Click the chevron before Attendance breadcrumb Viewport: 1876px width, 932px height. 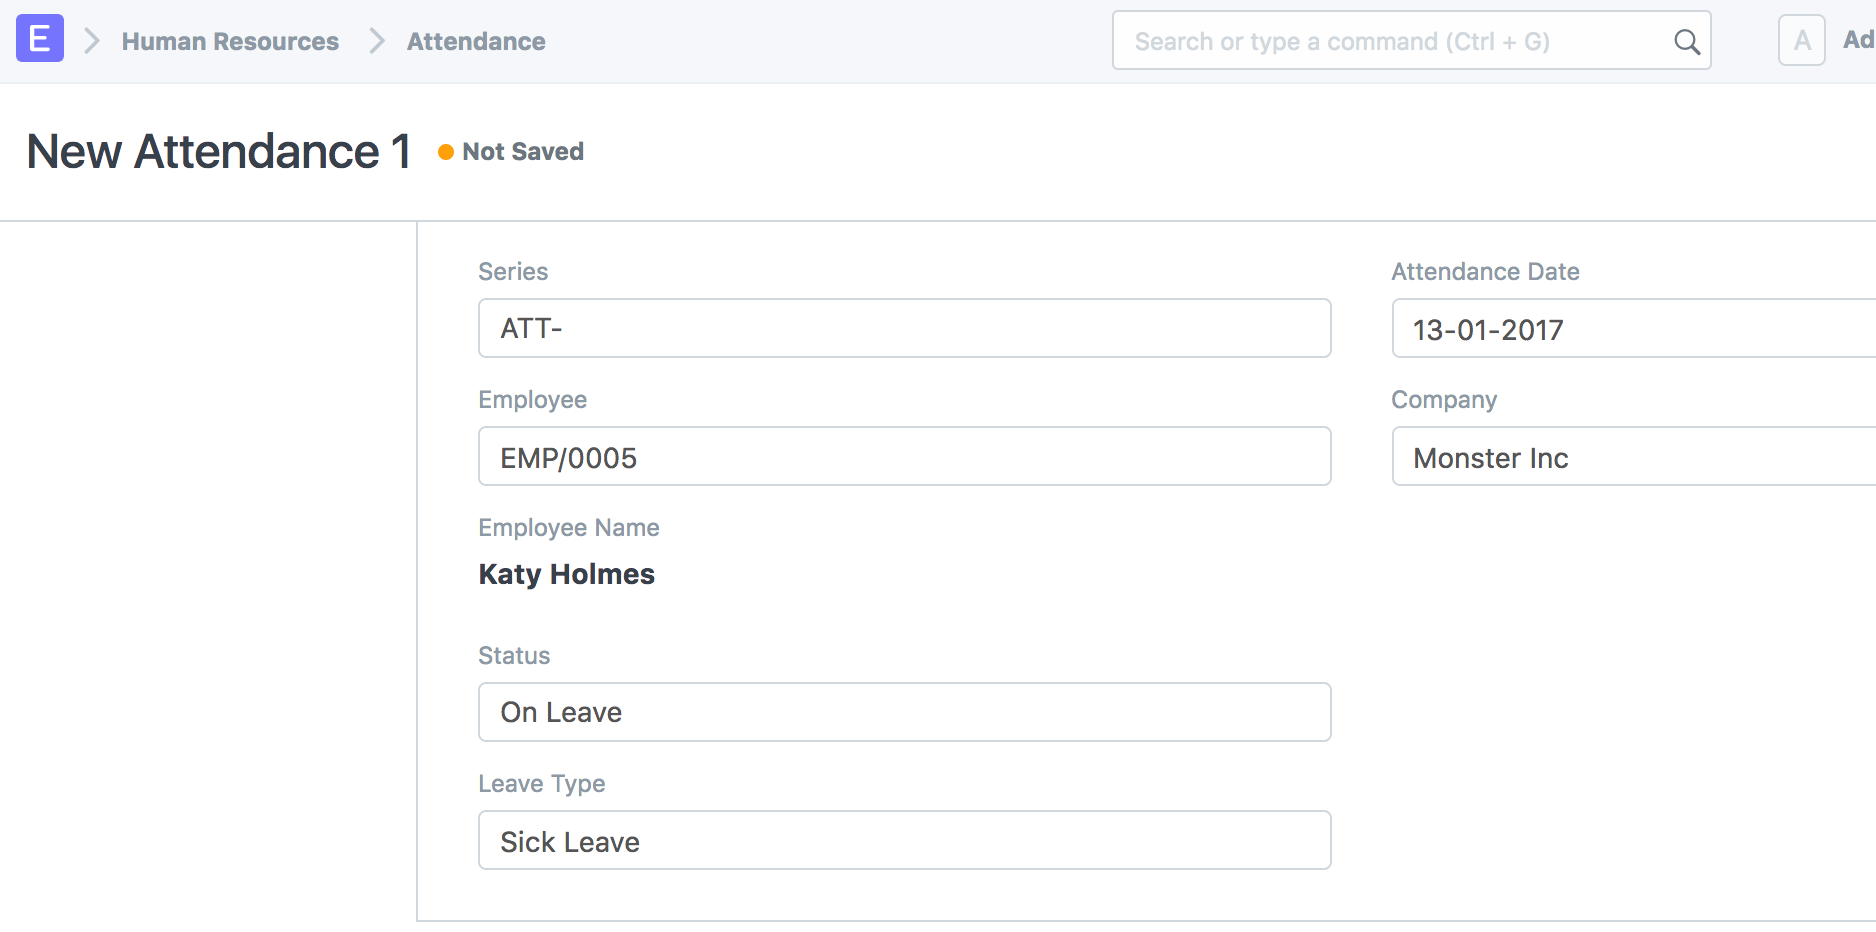(x=377, y=41)
